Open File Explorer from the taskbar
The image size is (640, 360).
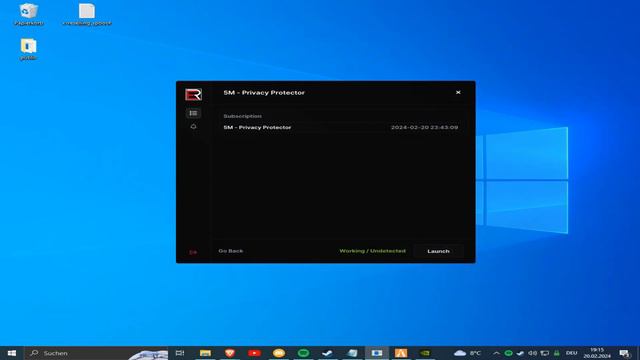point(205,353)
